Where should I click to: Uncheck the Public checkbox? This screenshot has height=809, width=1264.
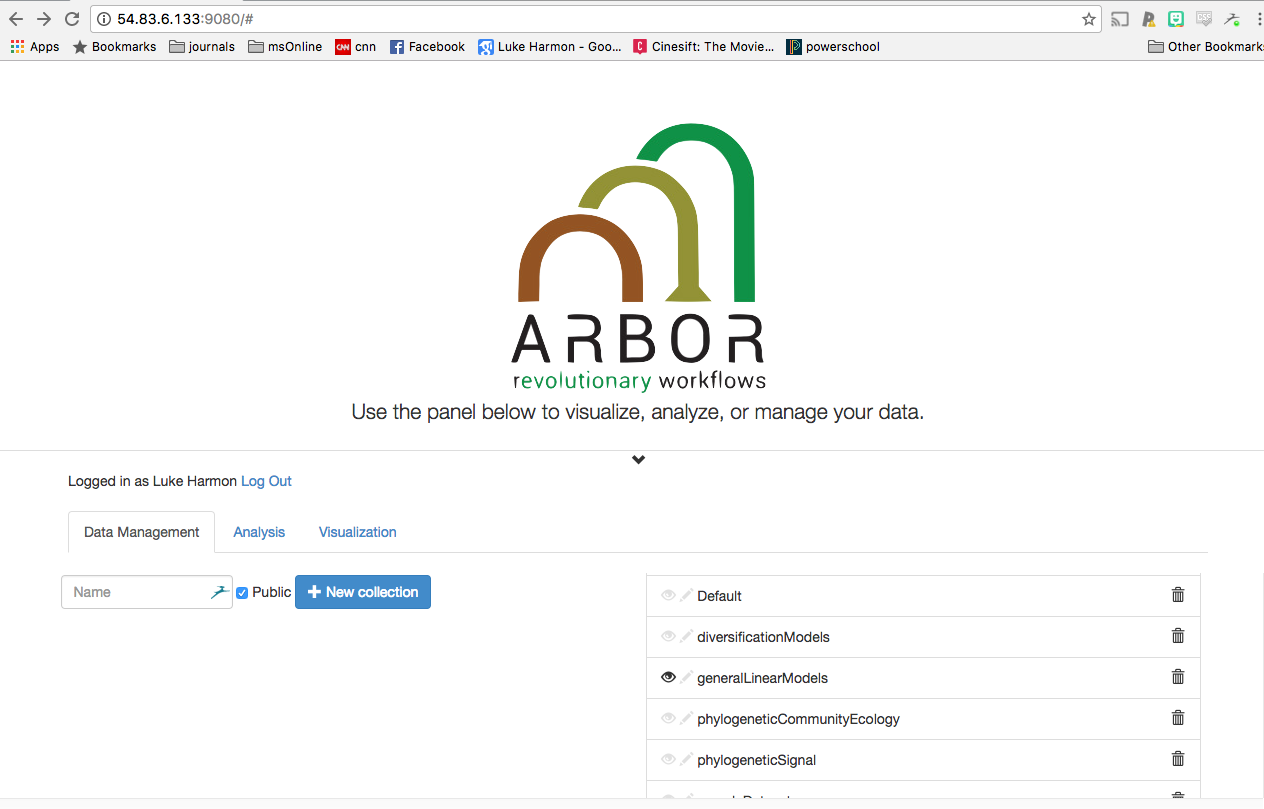click(x=242, y=593)
